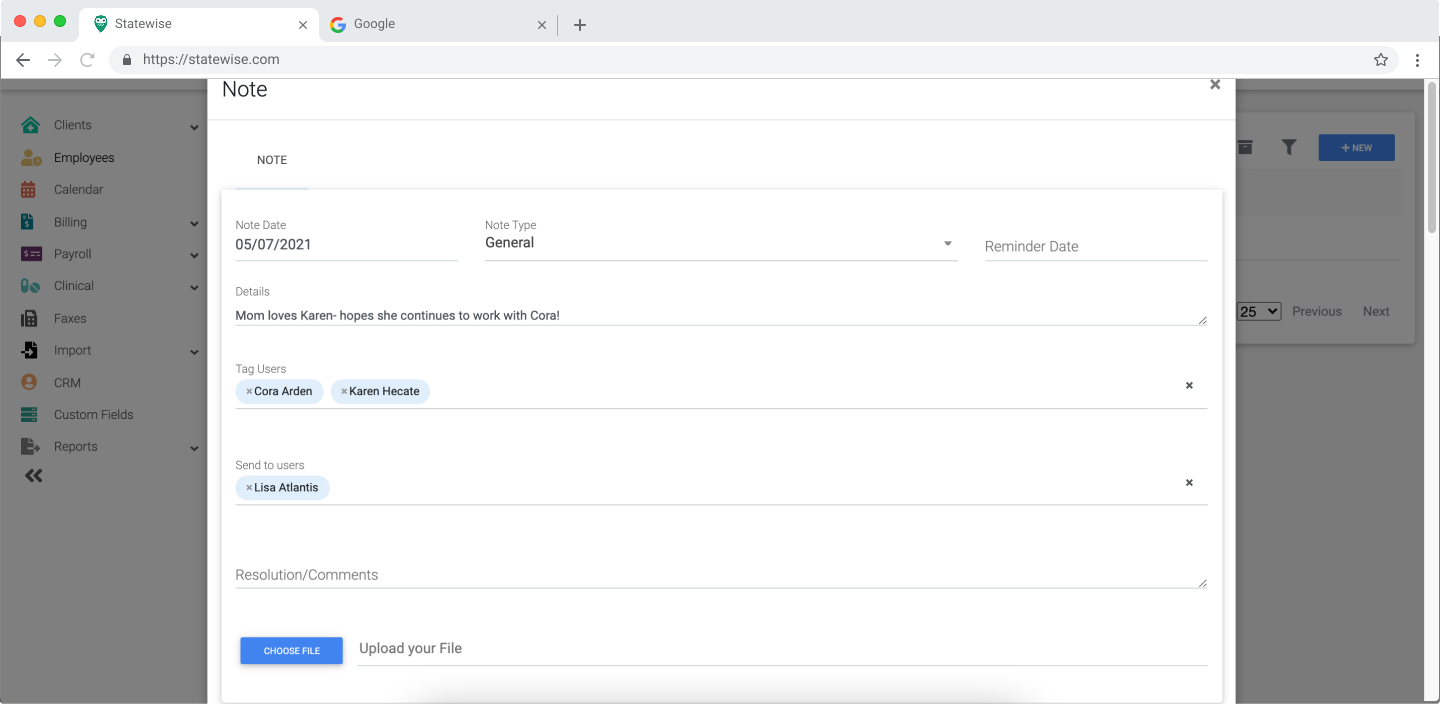Screen dimensions: 1440x704
Task: Go to Previous page
Action: 1316,311
